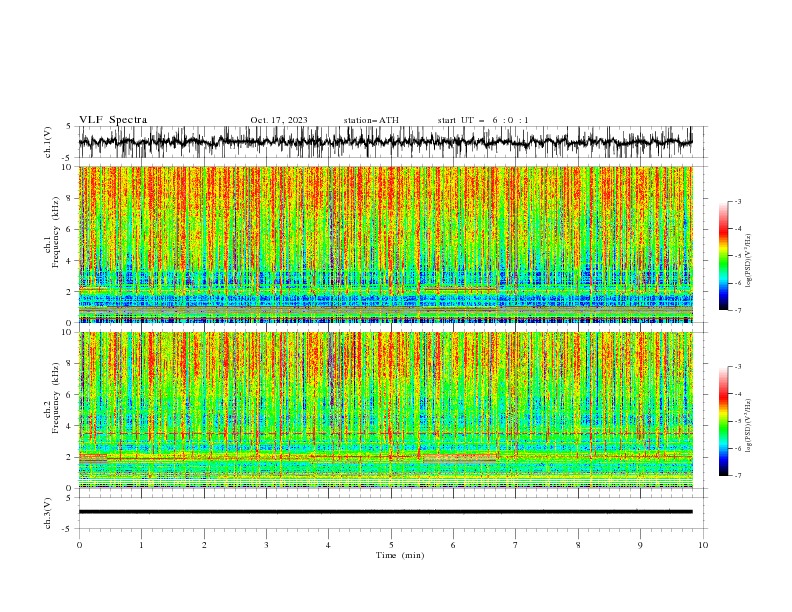The width and height of the screenshot is (792, 612).
Task: Click the "ch.3(V)" axis label
Action: (x=48, y=513)
